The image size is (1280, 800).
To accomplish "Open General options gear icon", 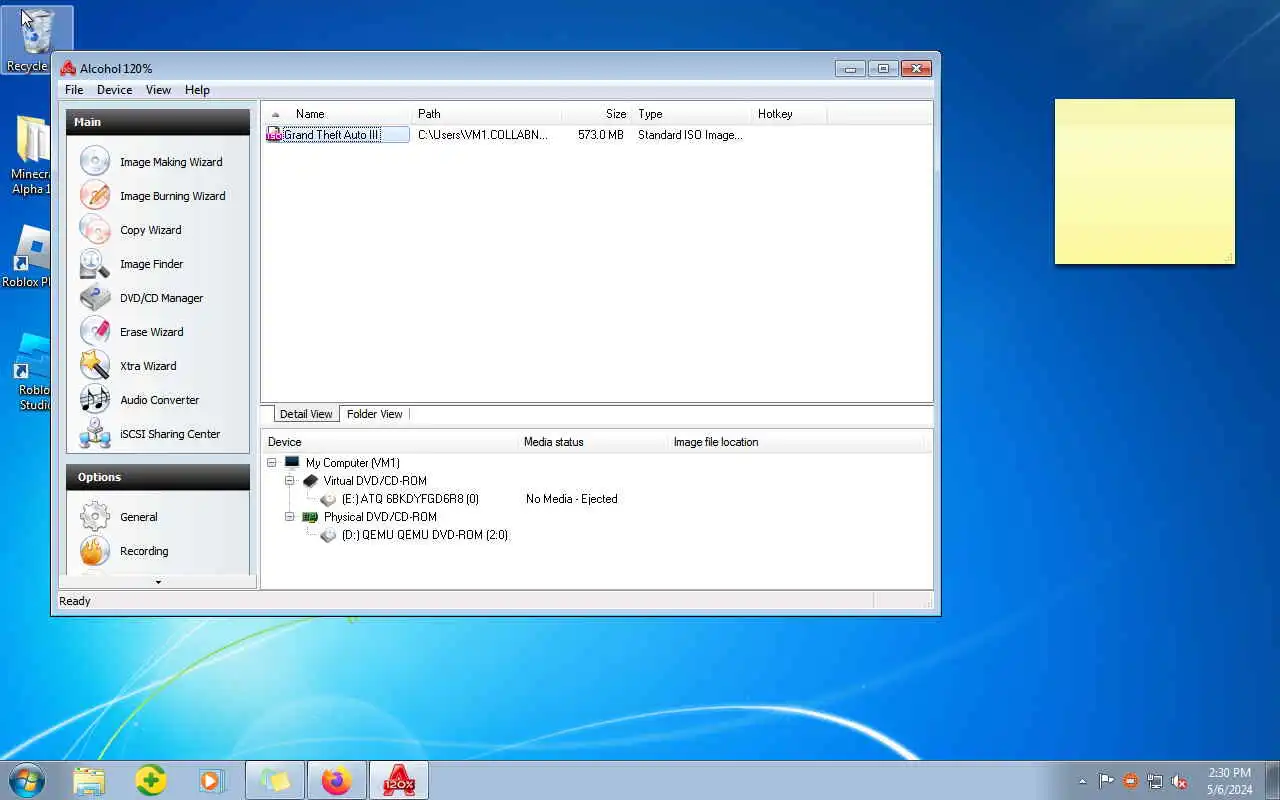I will [x=95, y=517].
